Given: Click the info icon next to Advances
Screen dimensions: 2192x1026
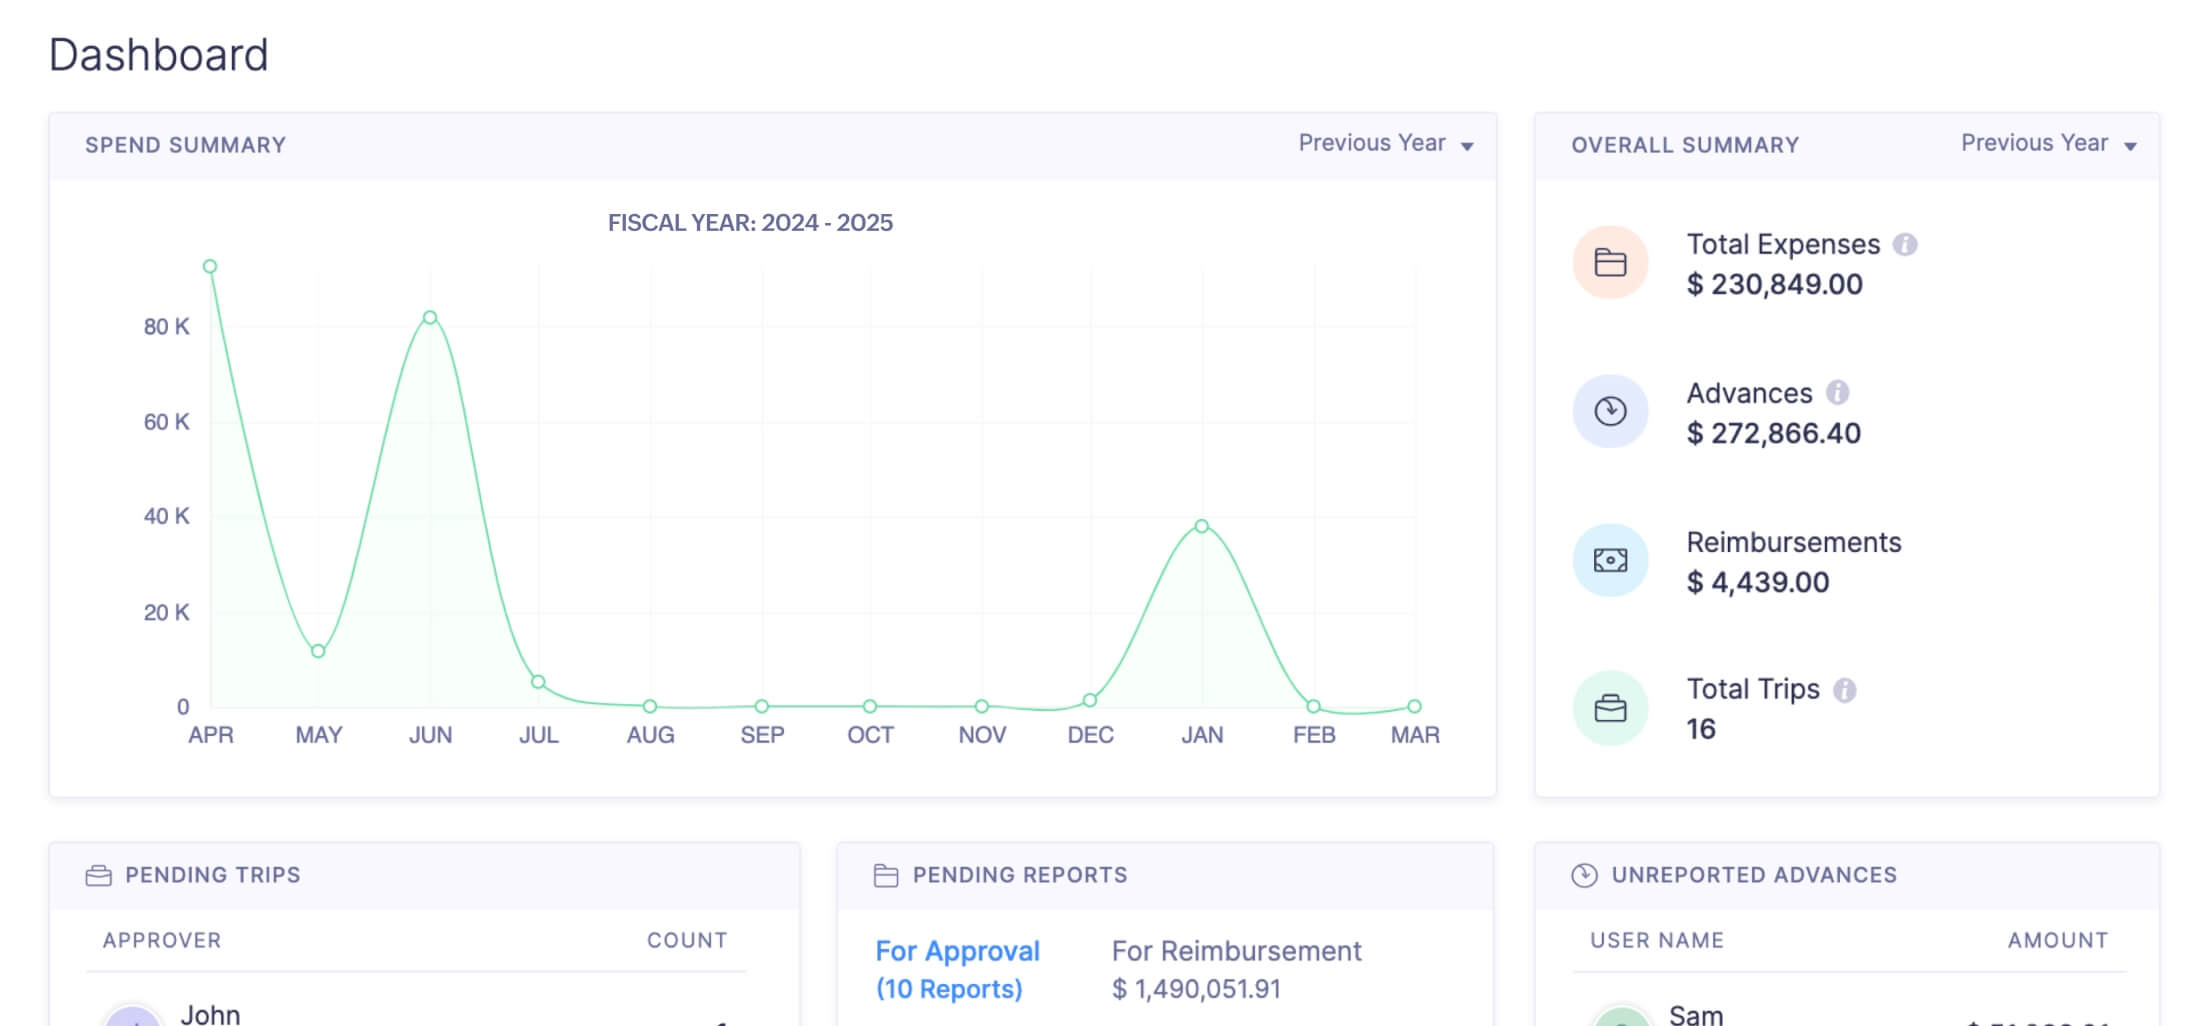Looking at the screenshot, I should click(1837, 393).
